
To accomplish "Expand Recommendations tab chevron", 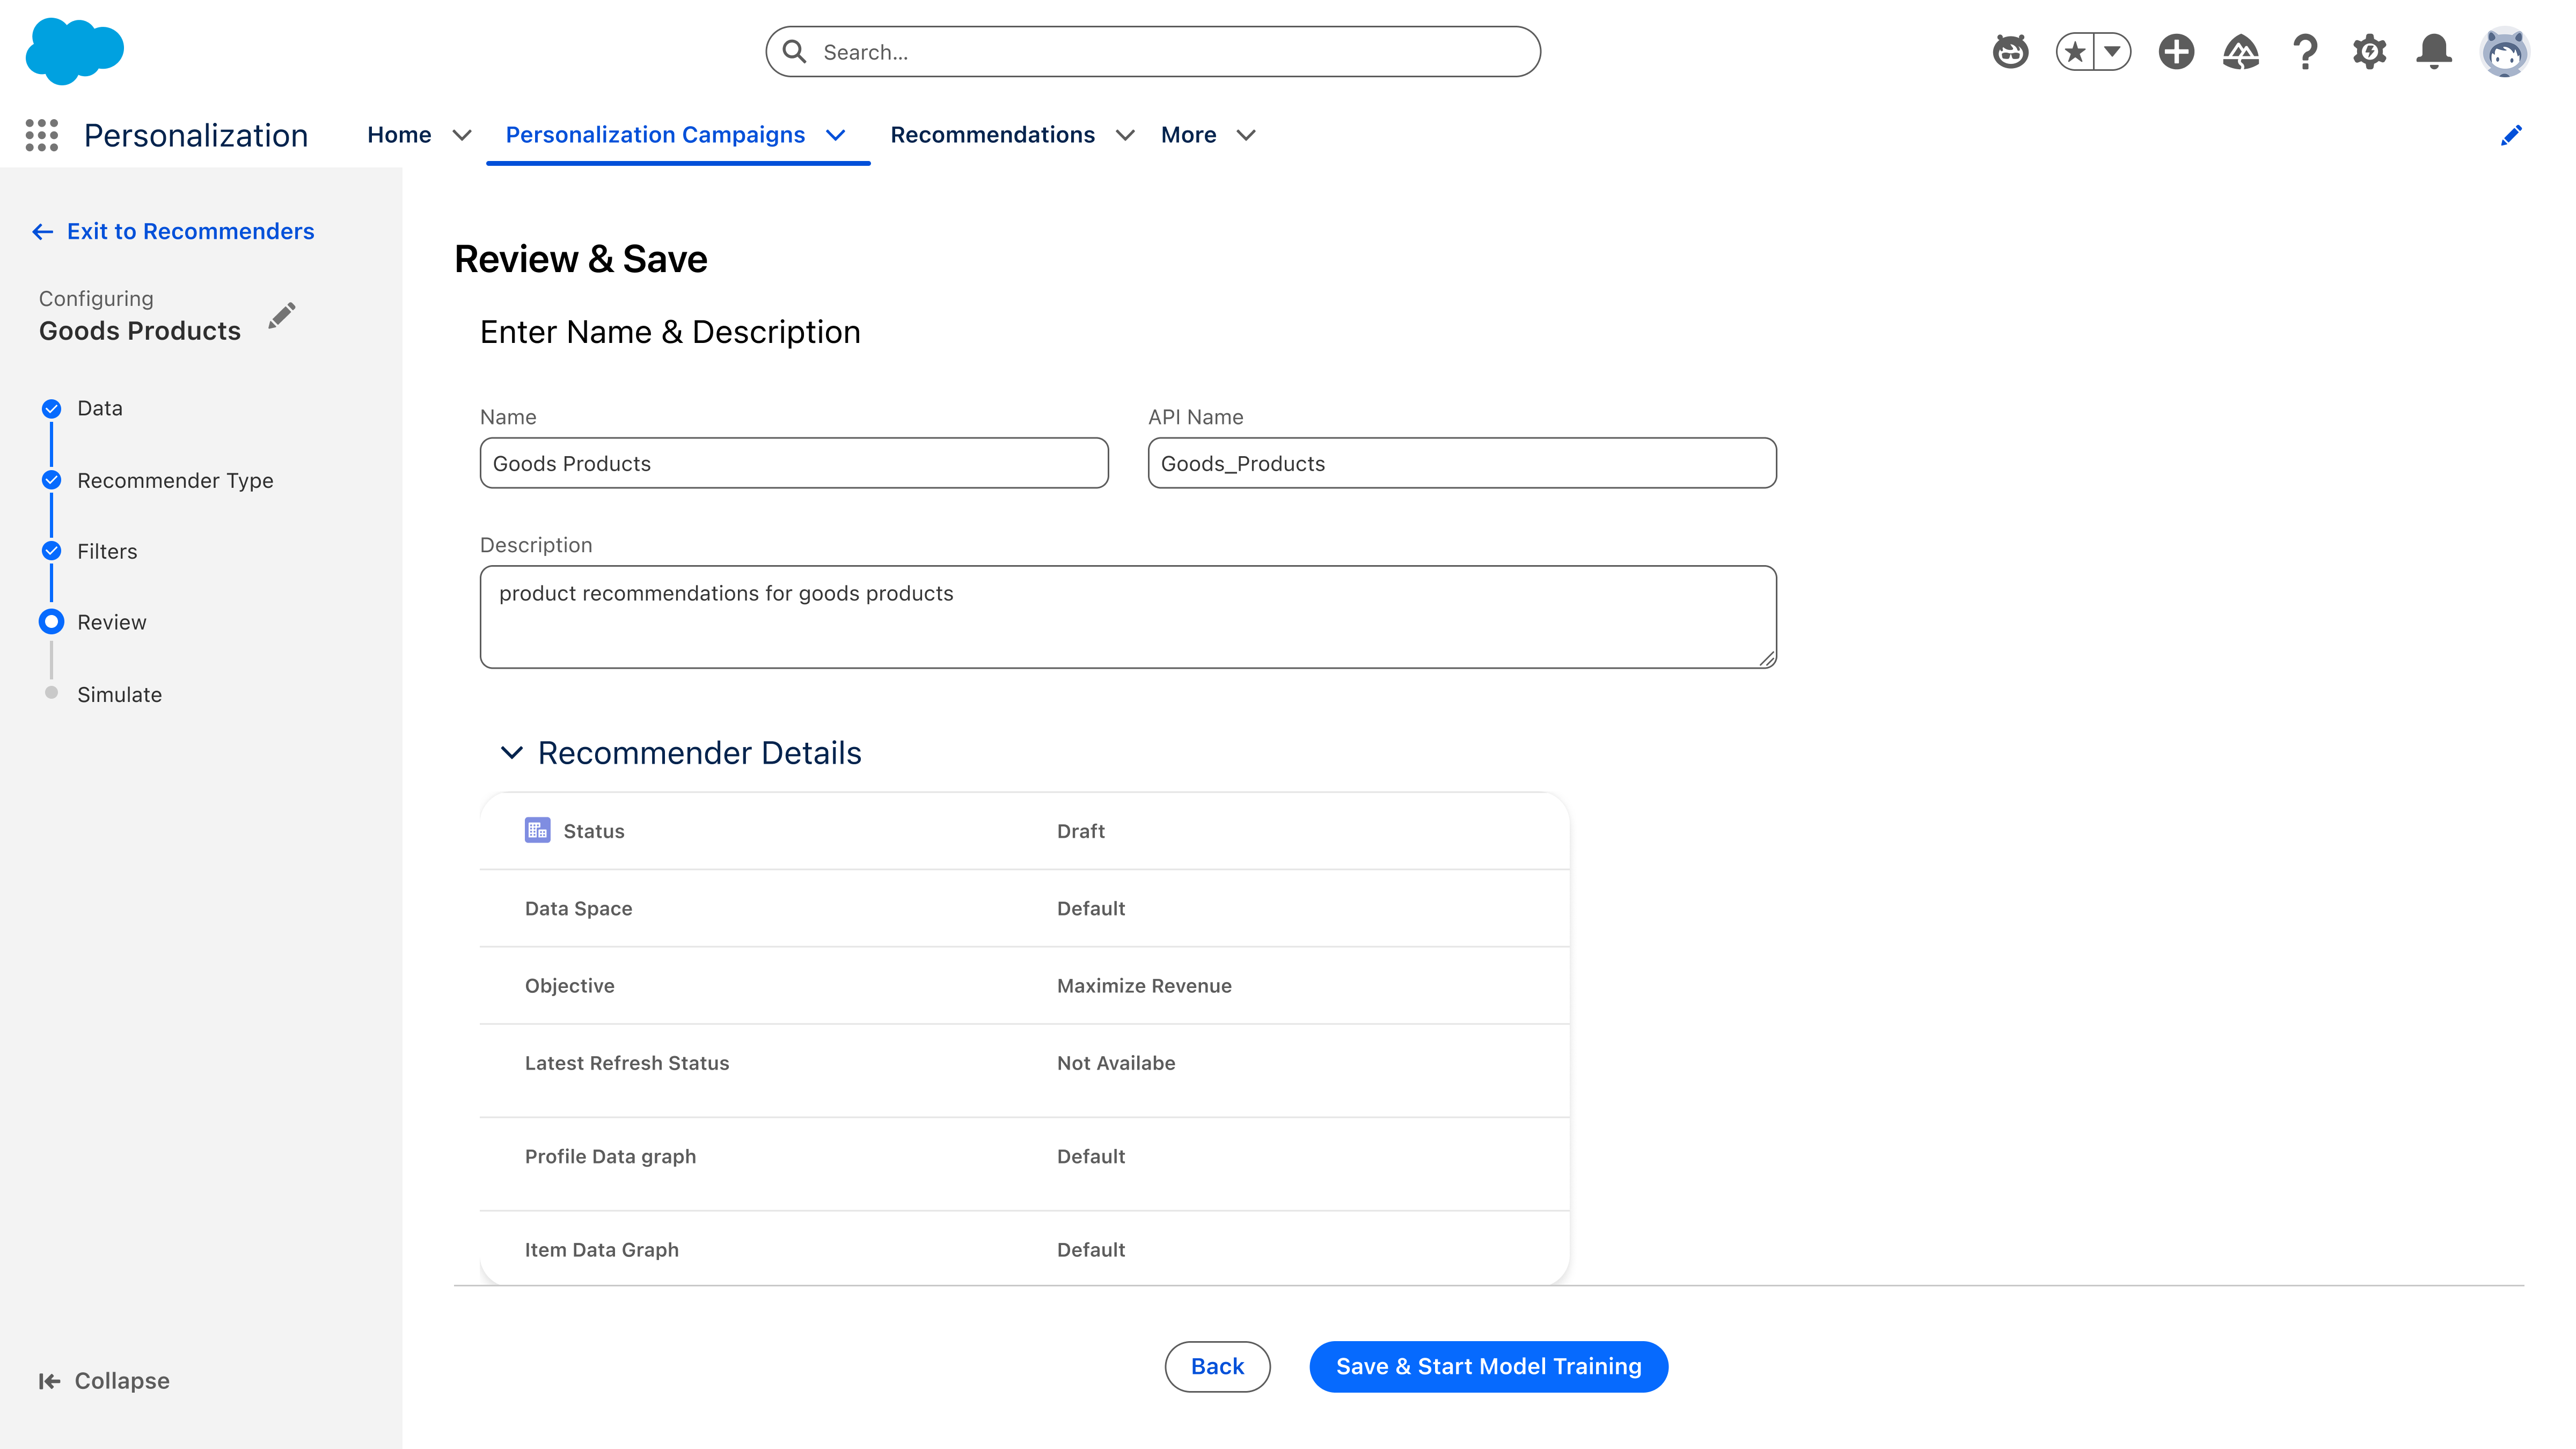I will pos(1125,135).
